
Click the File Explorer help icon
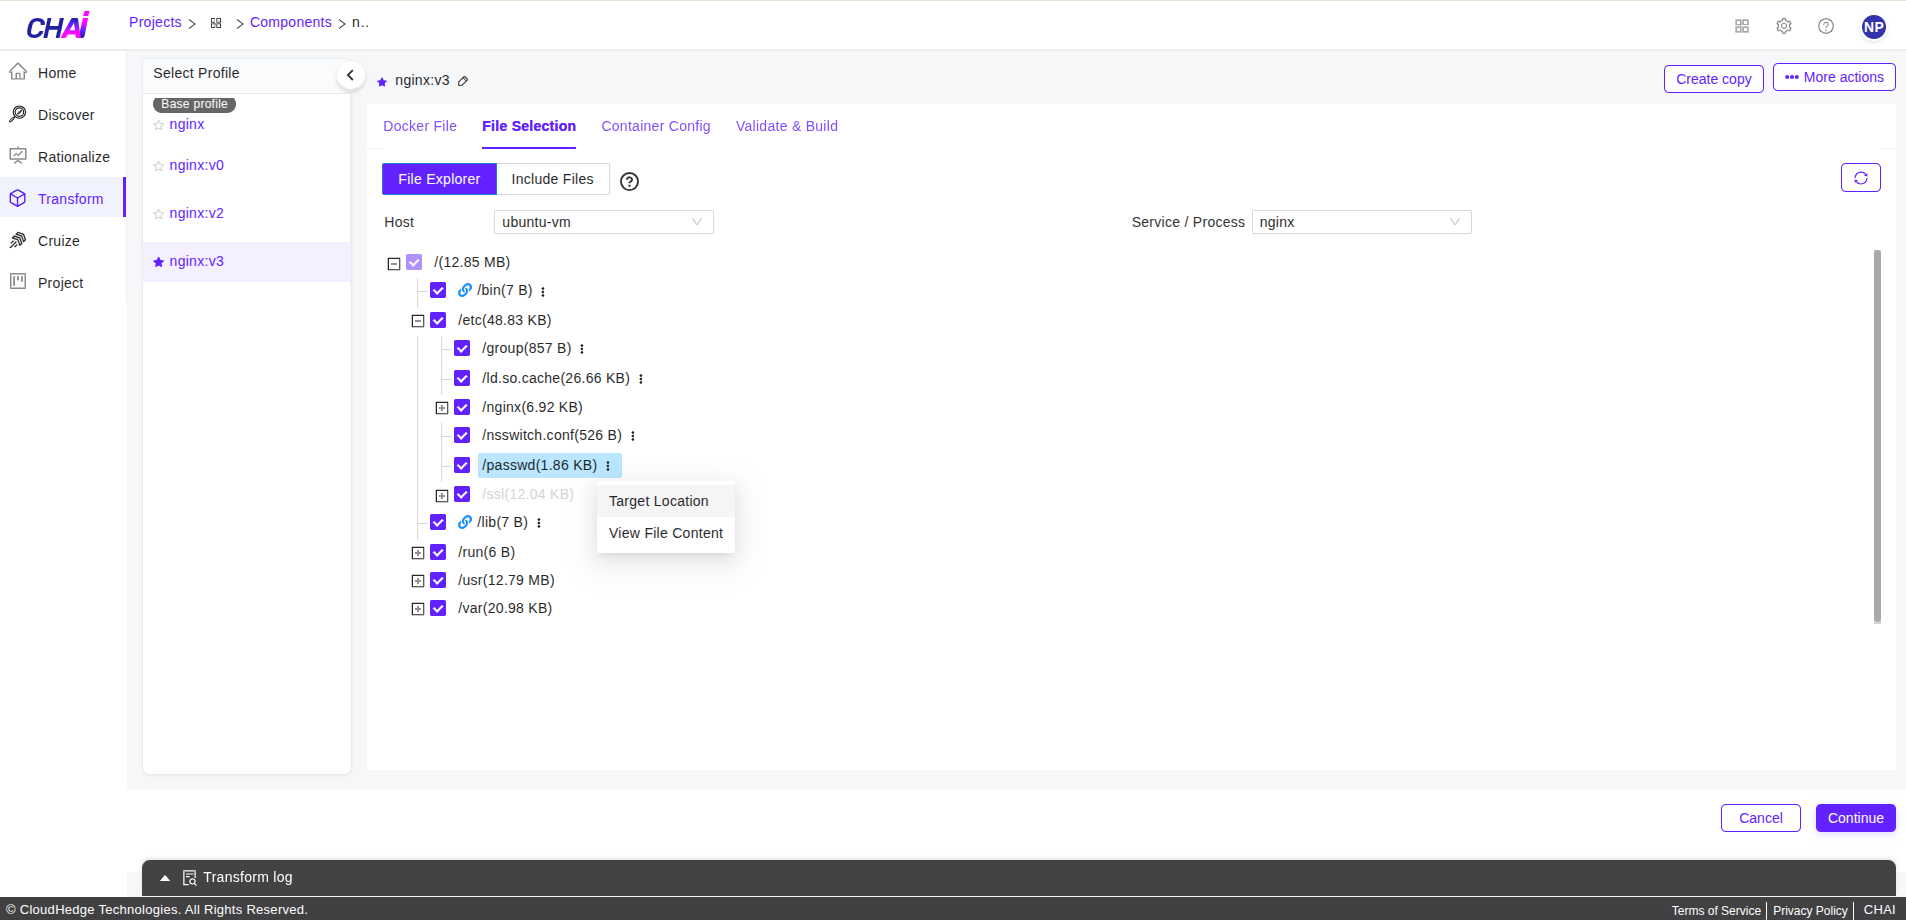coord(629,181)
